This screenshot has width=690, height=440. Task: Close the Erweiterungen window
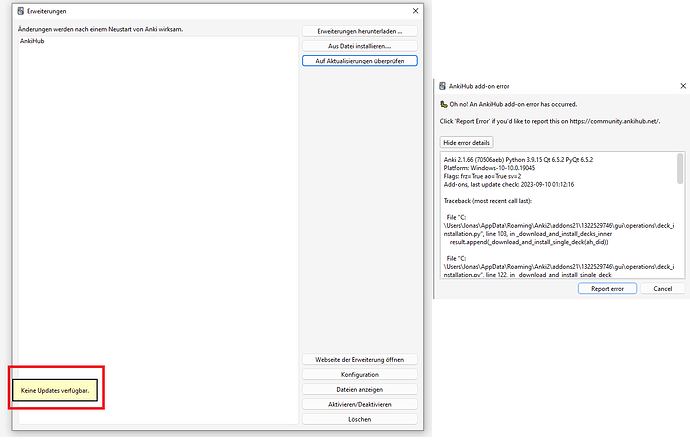coord(415,11)
